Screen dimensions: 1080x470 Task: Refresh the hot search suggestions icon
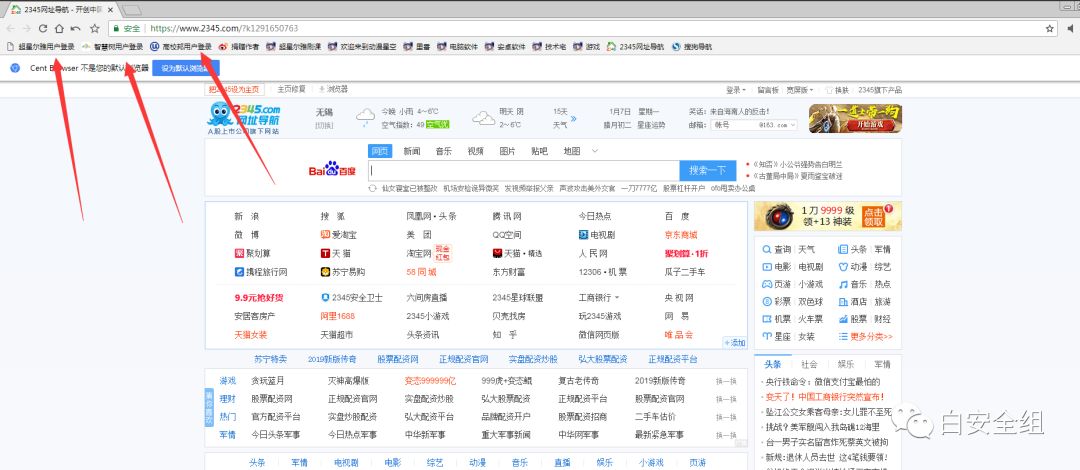(x=372, y=188)
